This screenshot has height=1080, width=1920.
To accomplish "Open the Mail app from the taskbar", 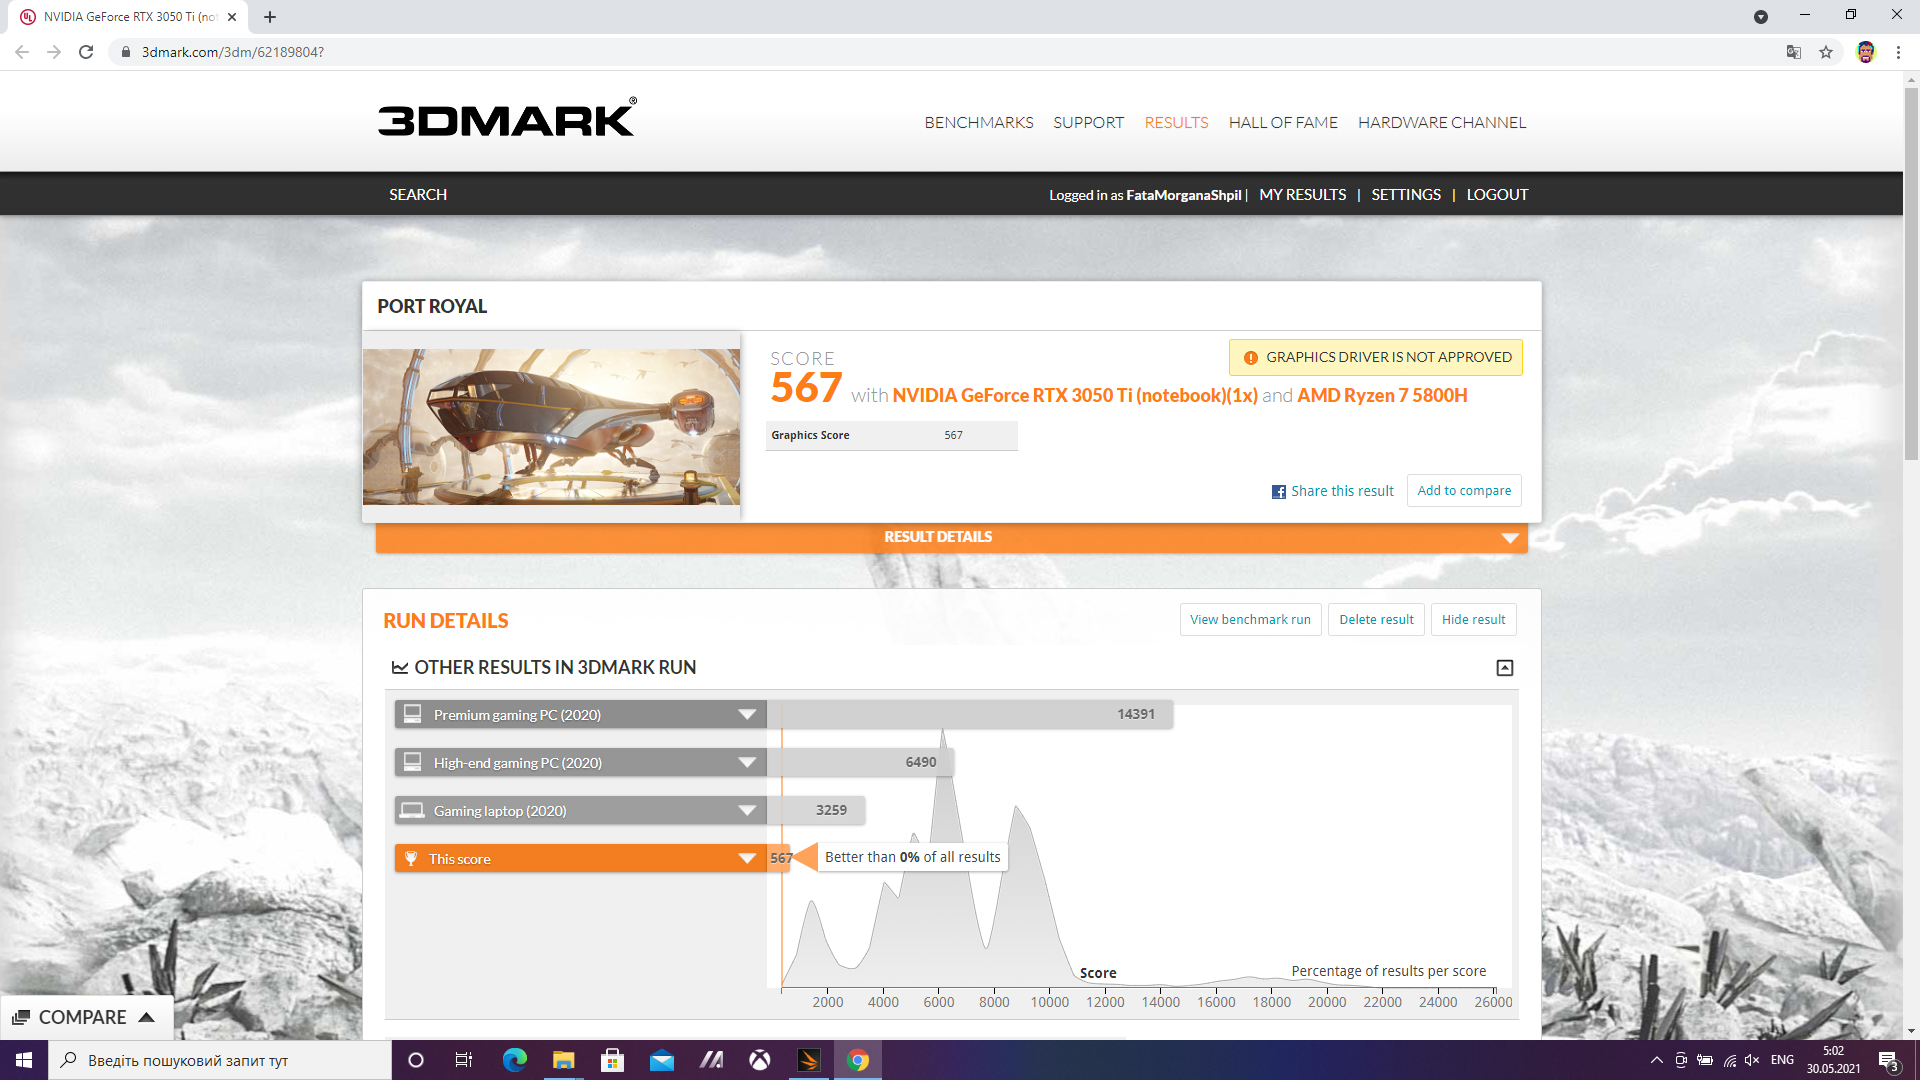I will pyautogui.click(x=662, y=1060).
